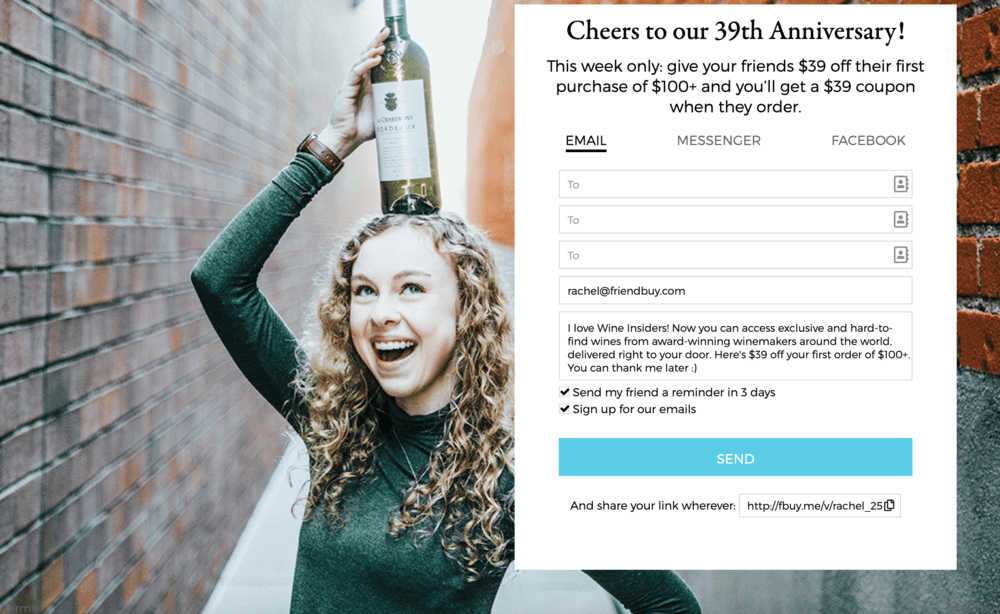Click the Send my friend a reminder label

coord(673,392)
